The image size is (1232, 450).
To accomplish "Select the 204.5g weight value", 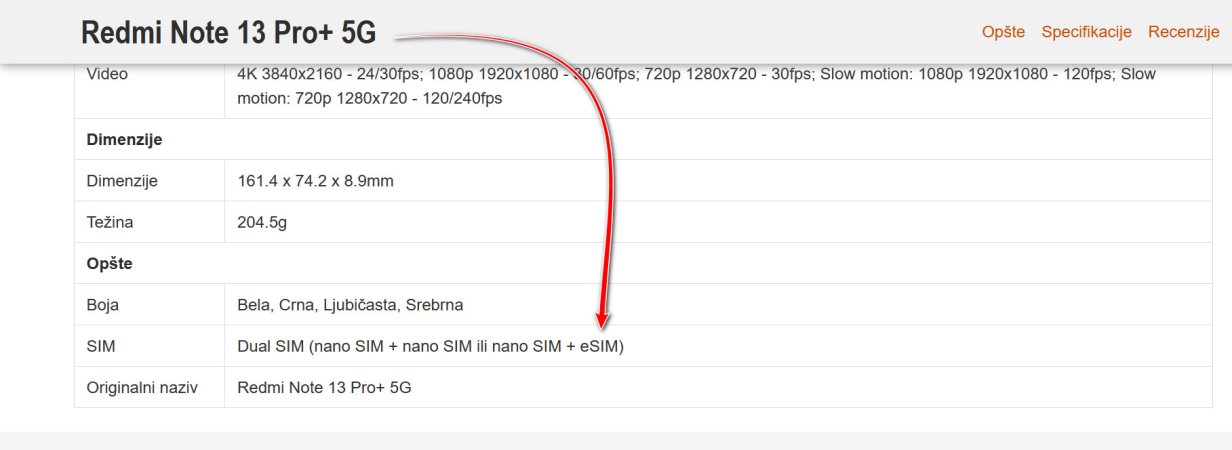I will 262,222.
